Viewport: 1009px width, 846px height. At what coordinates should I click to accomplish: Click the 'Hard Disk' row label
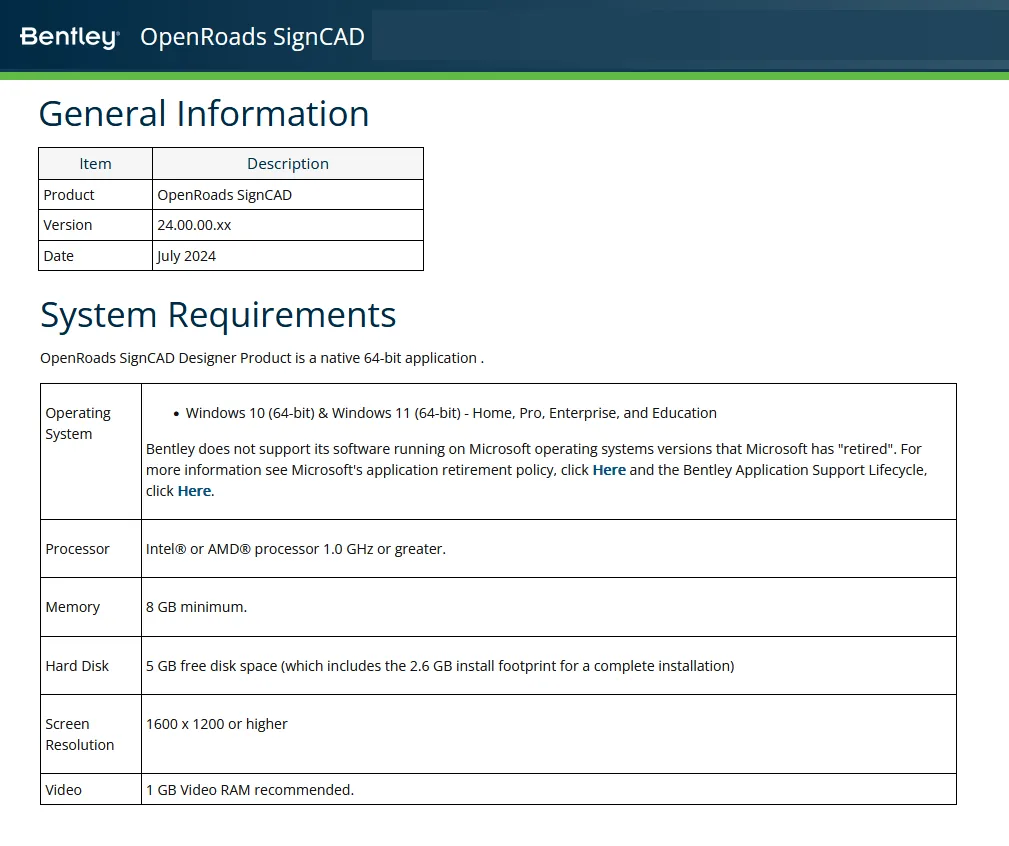tap(77, 666)
